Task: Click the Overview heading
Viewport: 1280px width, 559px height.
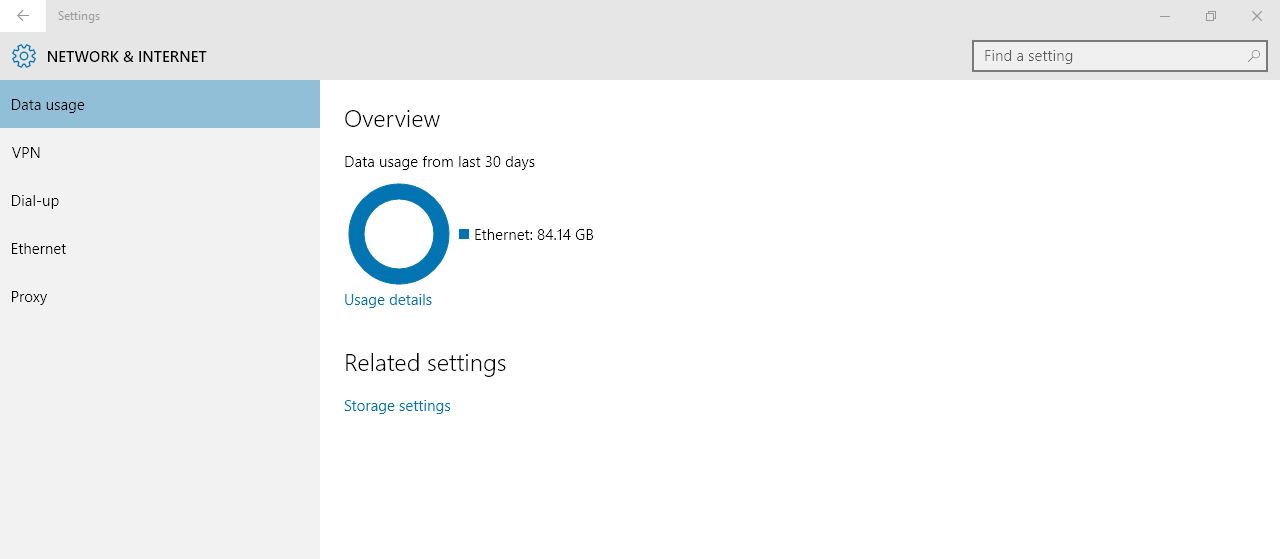Action: point(392,119)
